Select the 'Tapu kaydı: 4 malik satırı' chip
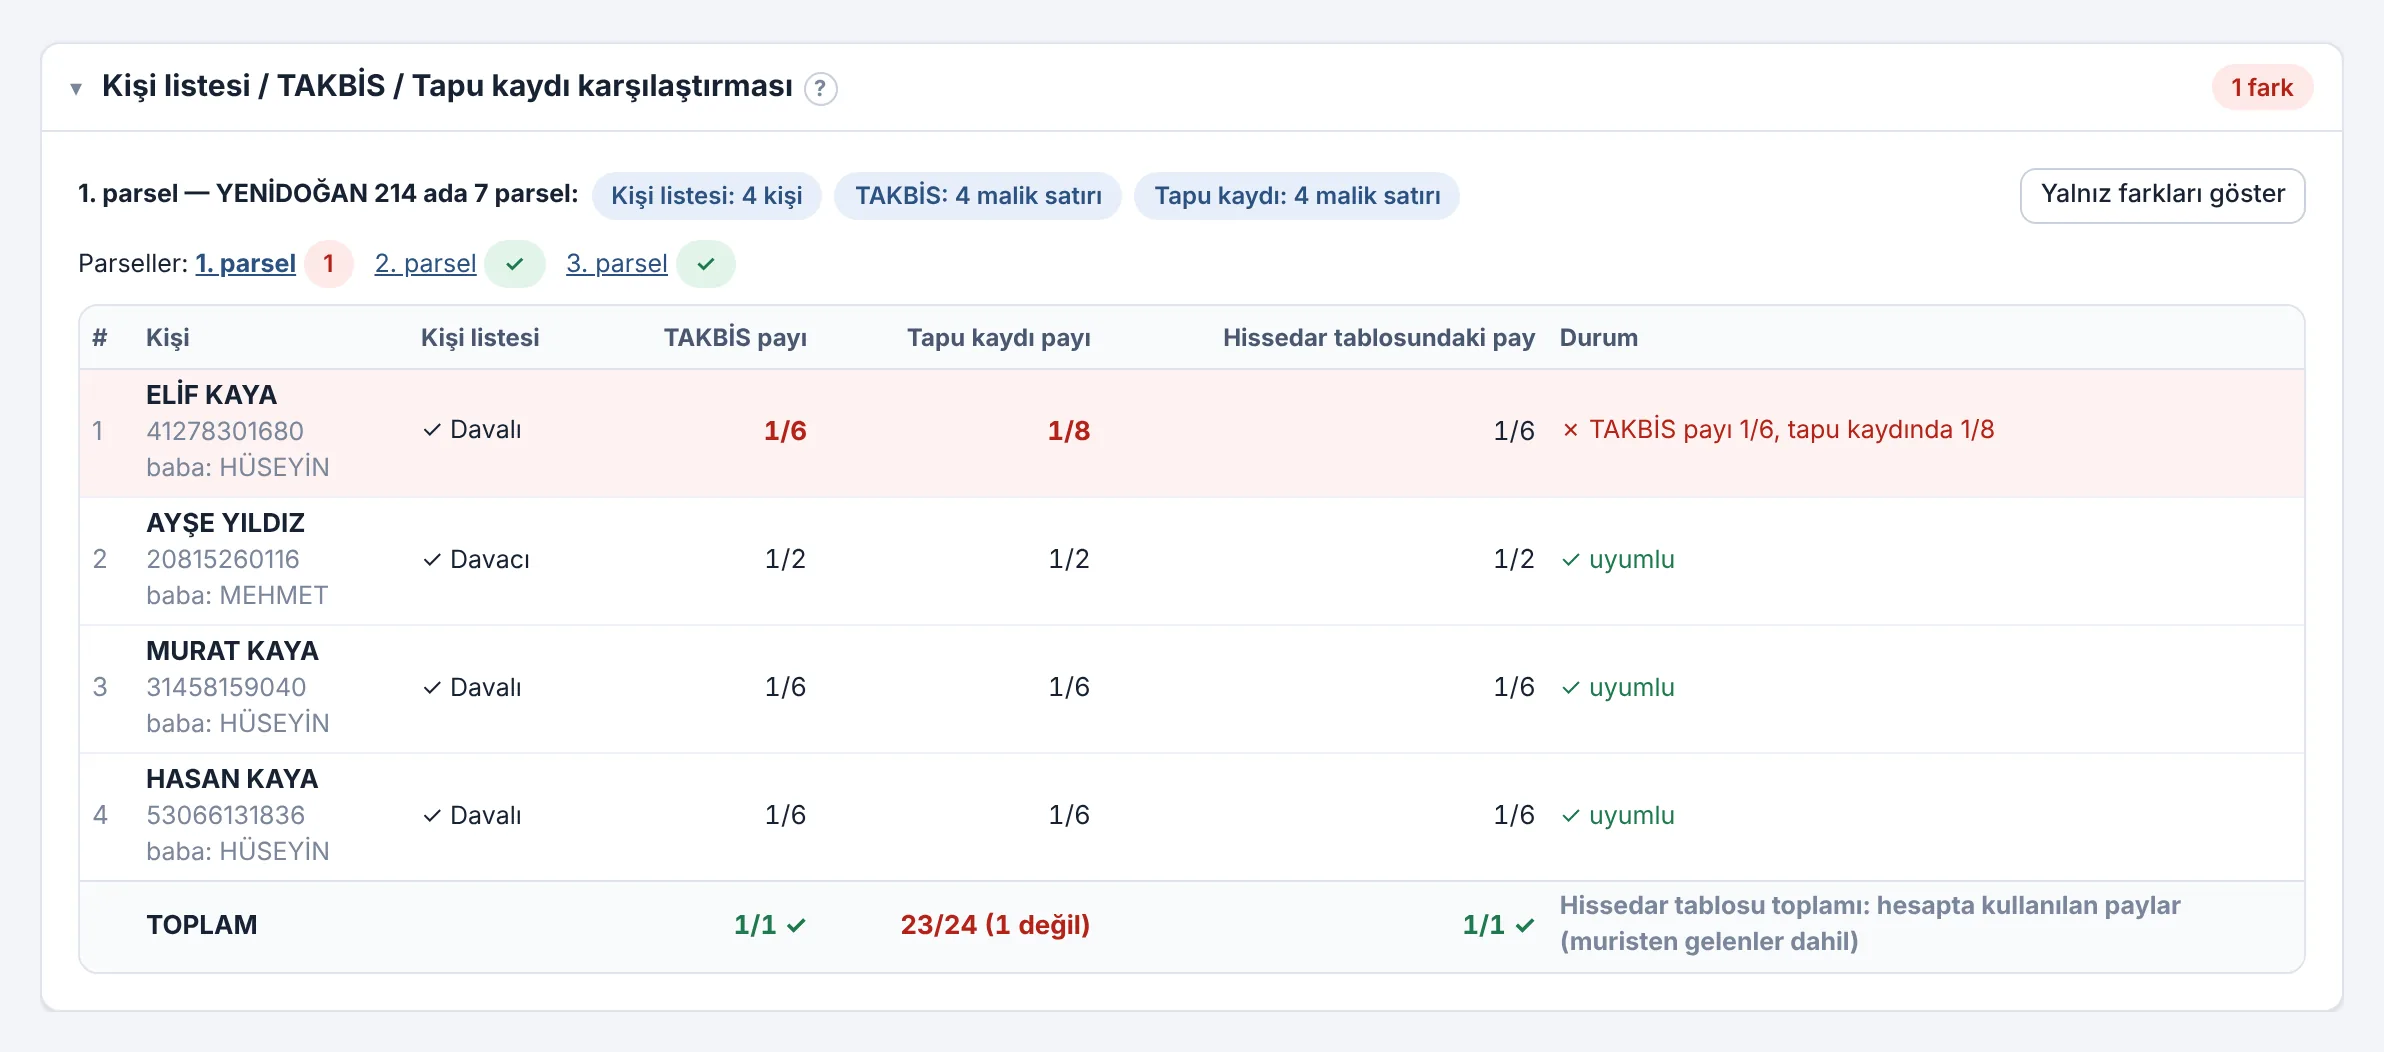This screenshot has width=2384, height=1052. coord(1297,196)
